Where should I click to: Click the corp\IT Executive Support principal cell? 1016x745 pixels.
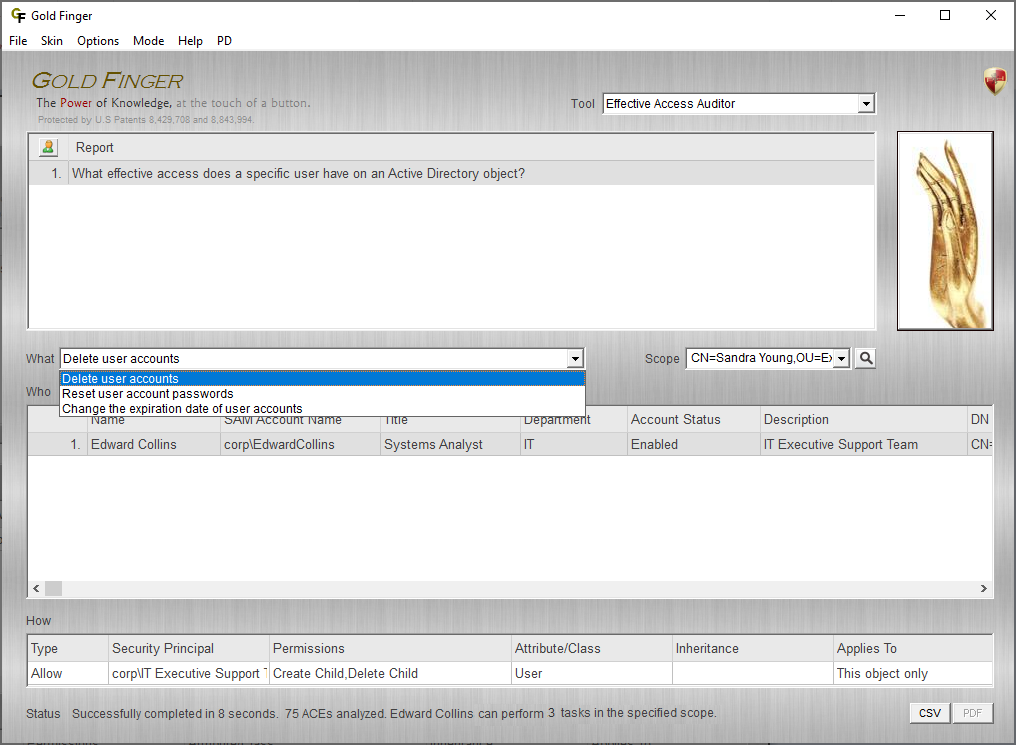point(189,673)
